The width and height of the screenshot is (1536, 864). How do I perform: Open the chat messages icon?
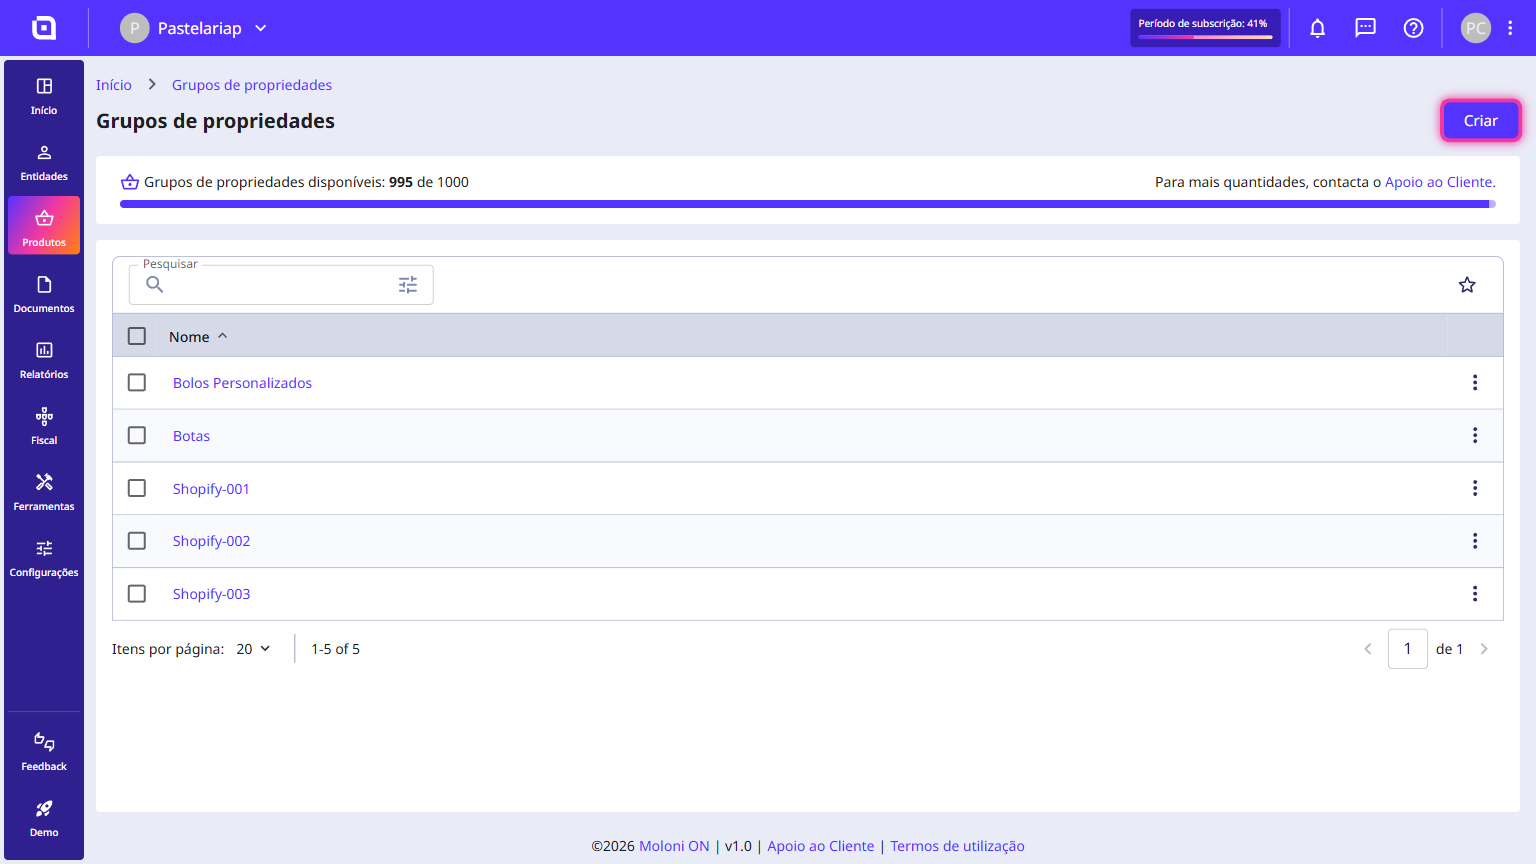pos(1366,28)
